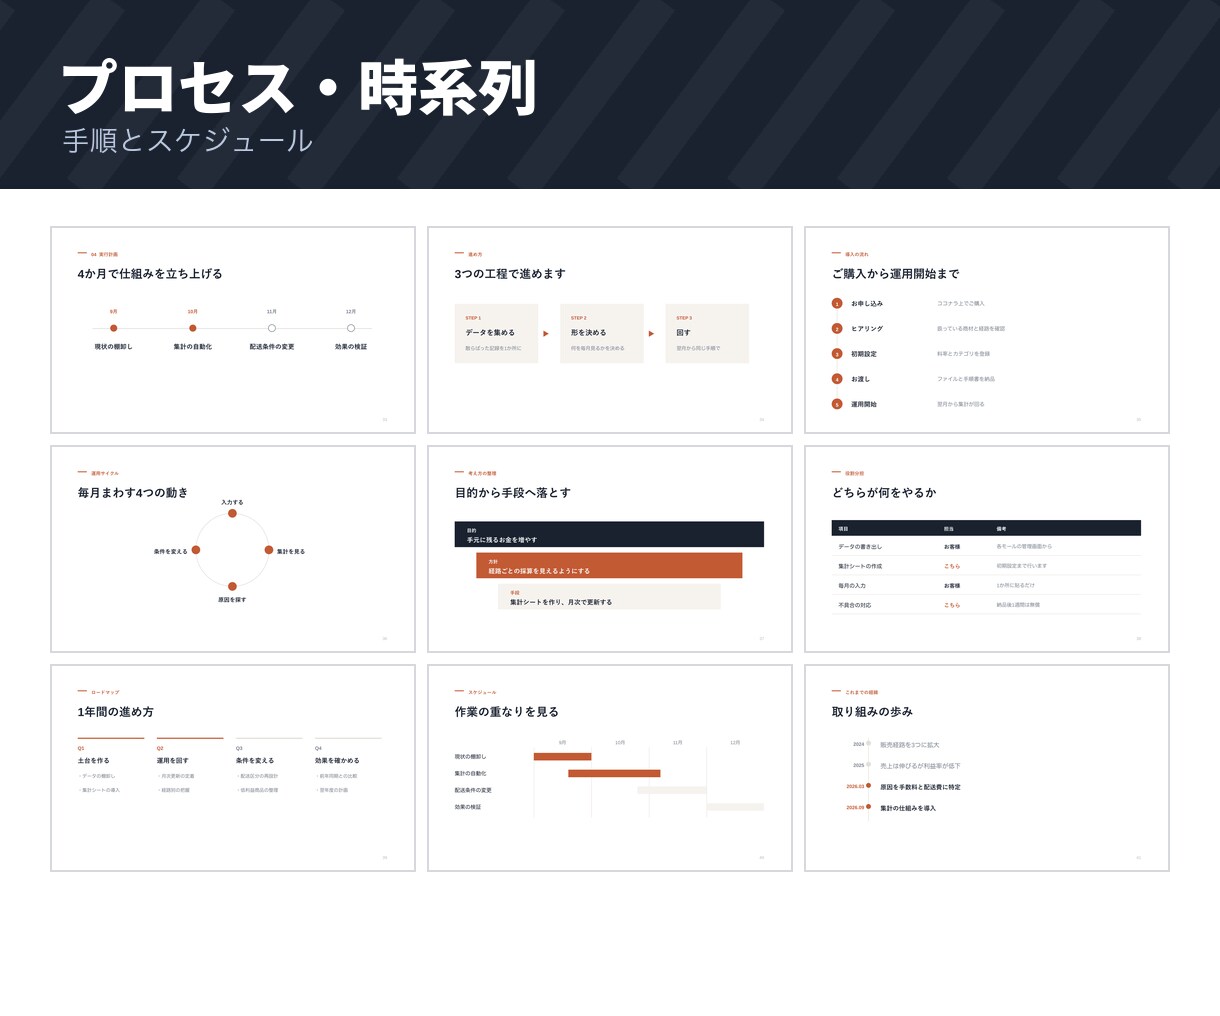
Task: Click the cycle dot labeled '条件を変える'
Action: click(196, 550)
